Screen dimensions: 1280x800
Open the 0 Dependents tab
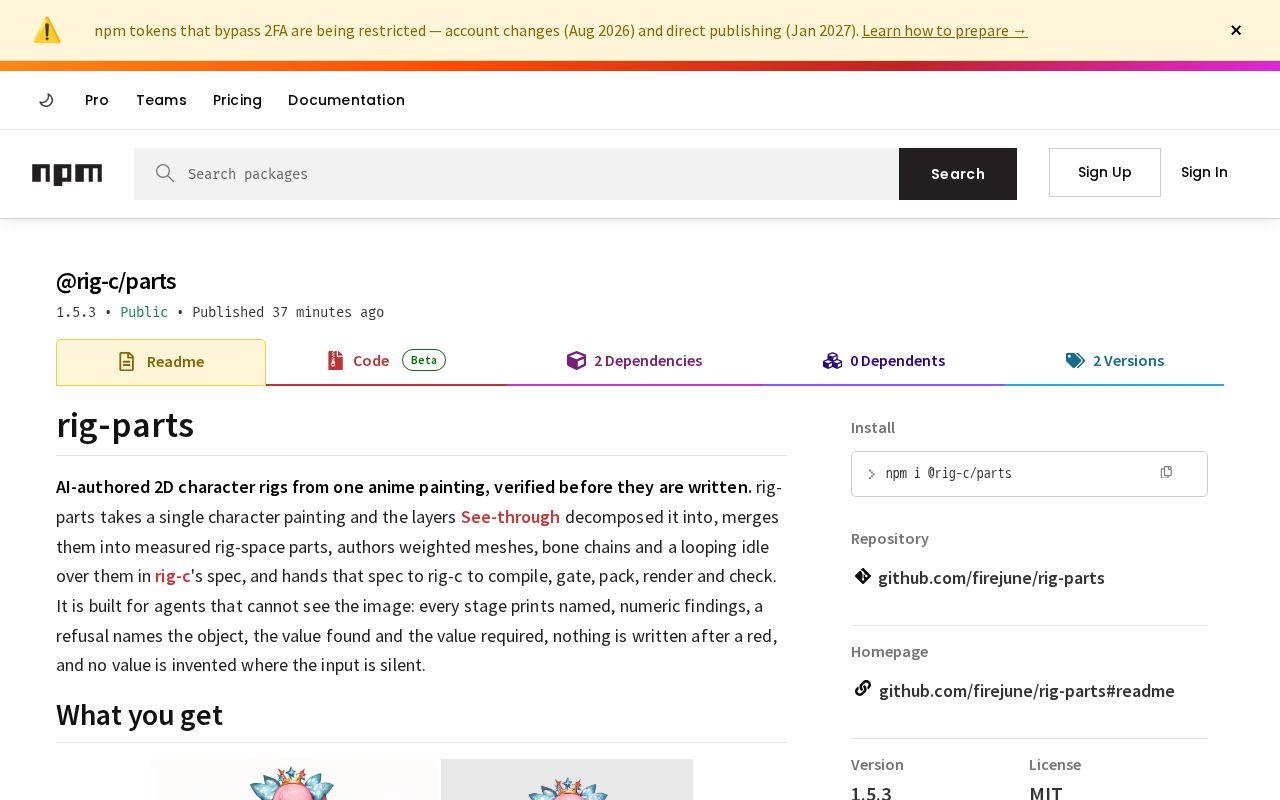884,361
